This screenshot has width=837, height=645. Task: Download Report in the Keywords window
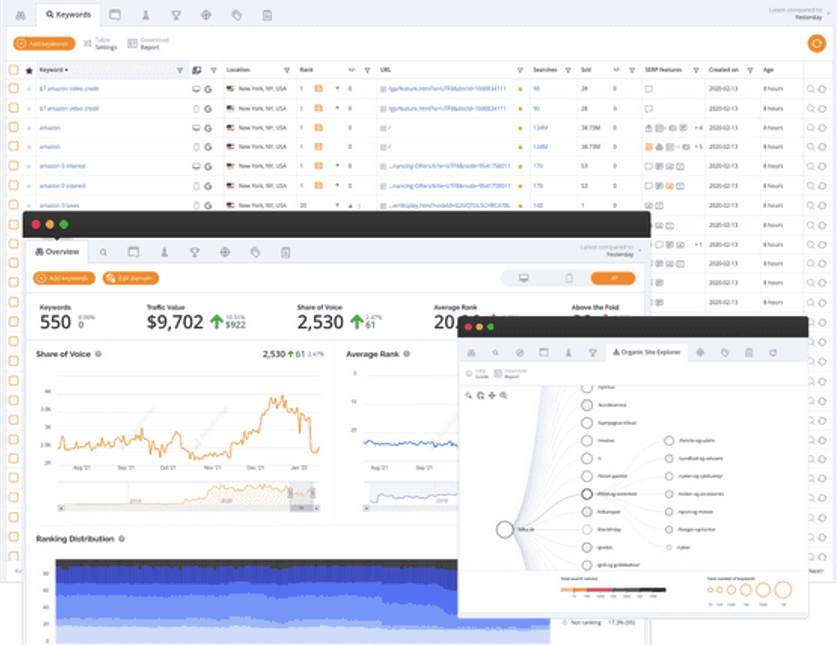(148, 44)
